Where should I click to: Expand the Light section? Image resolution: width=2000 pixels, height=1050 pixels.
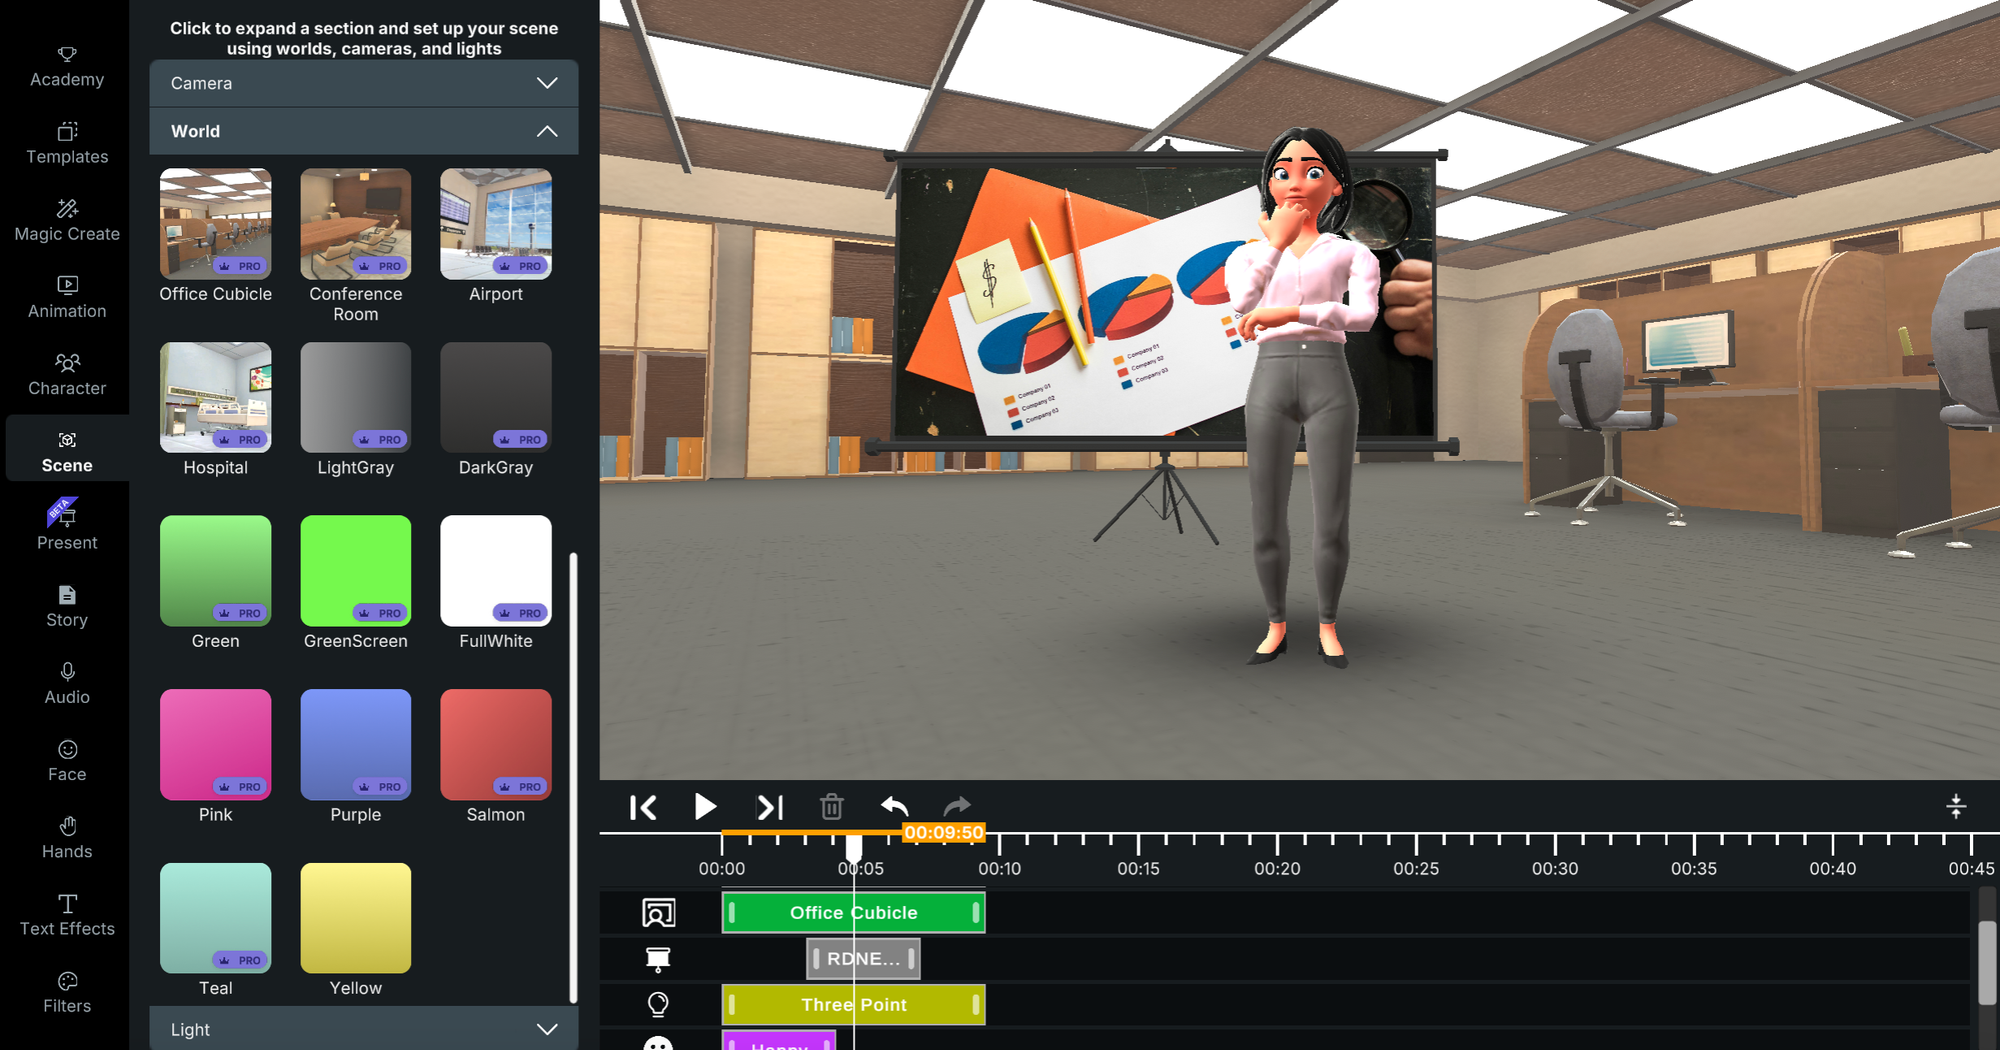362,1029
